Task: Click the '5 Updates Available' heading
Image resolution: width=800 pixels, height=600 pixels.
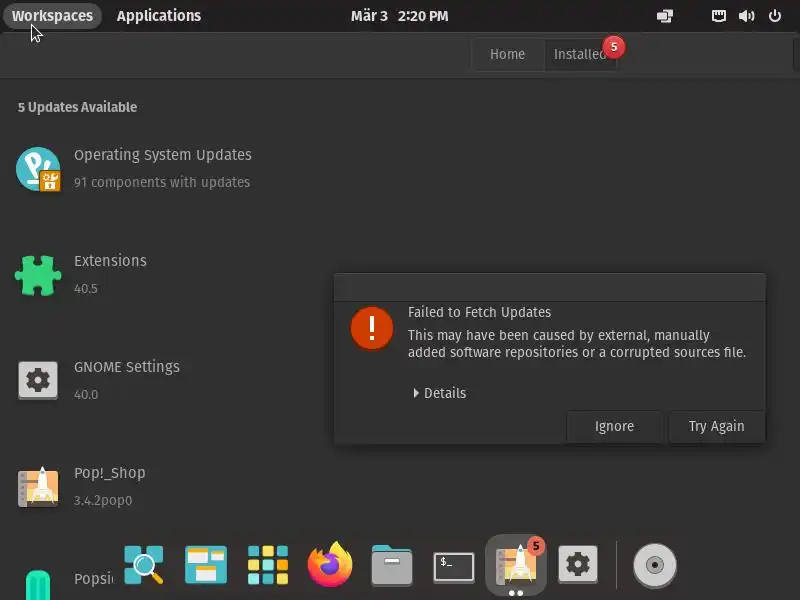Action: click(78, 107)
